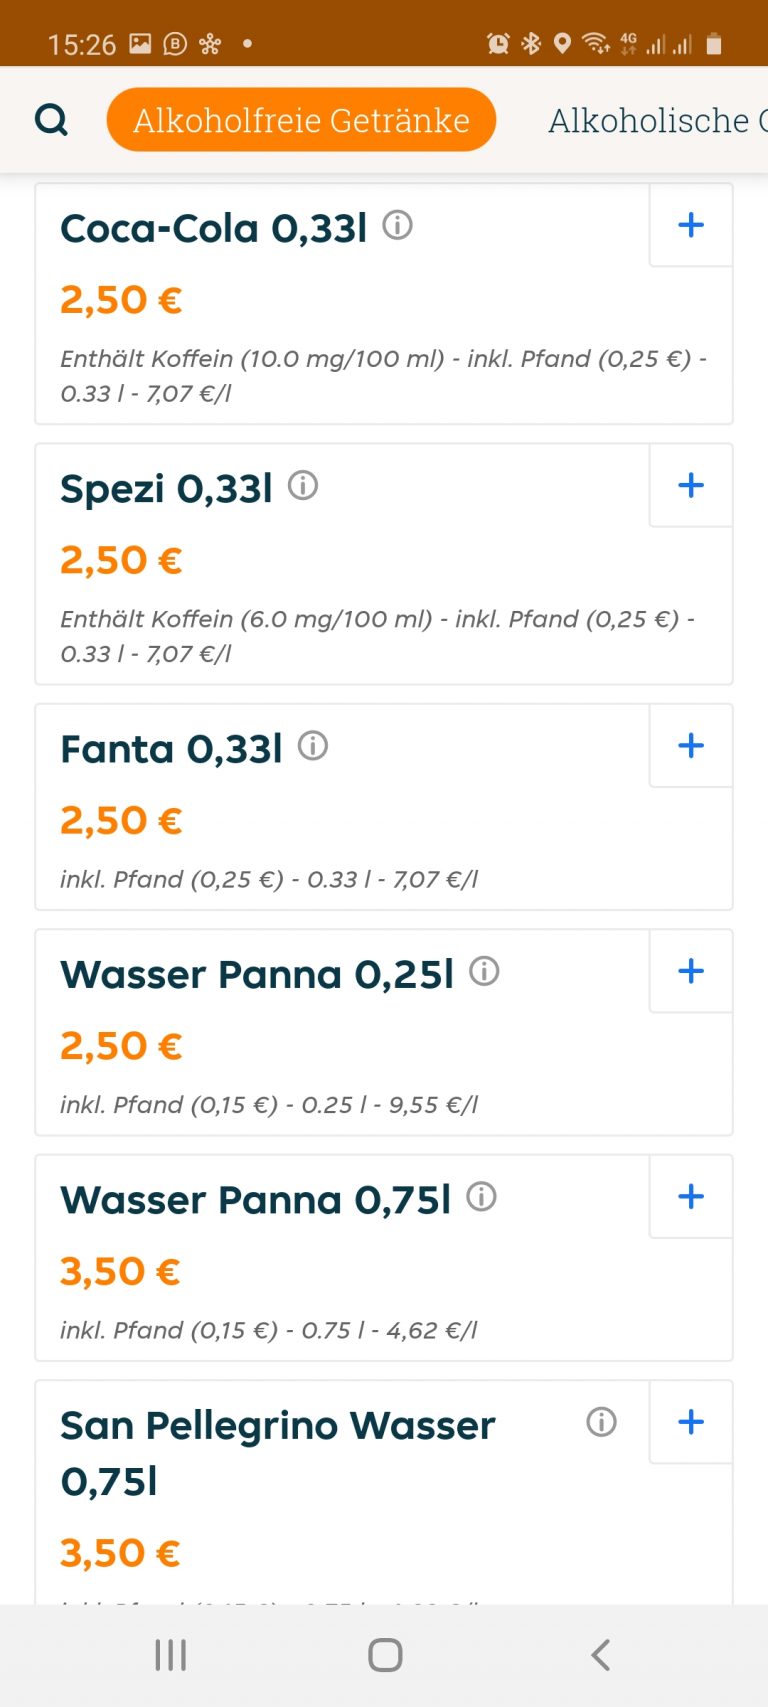View info for Wasser Panna 0,25l

(484, 971)
